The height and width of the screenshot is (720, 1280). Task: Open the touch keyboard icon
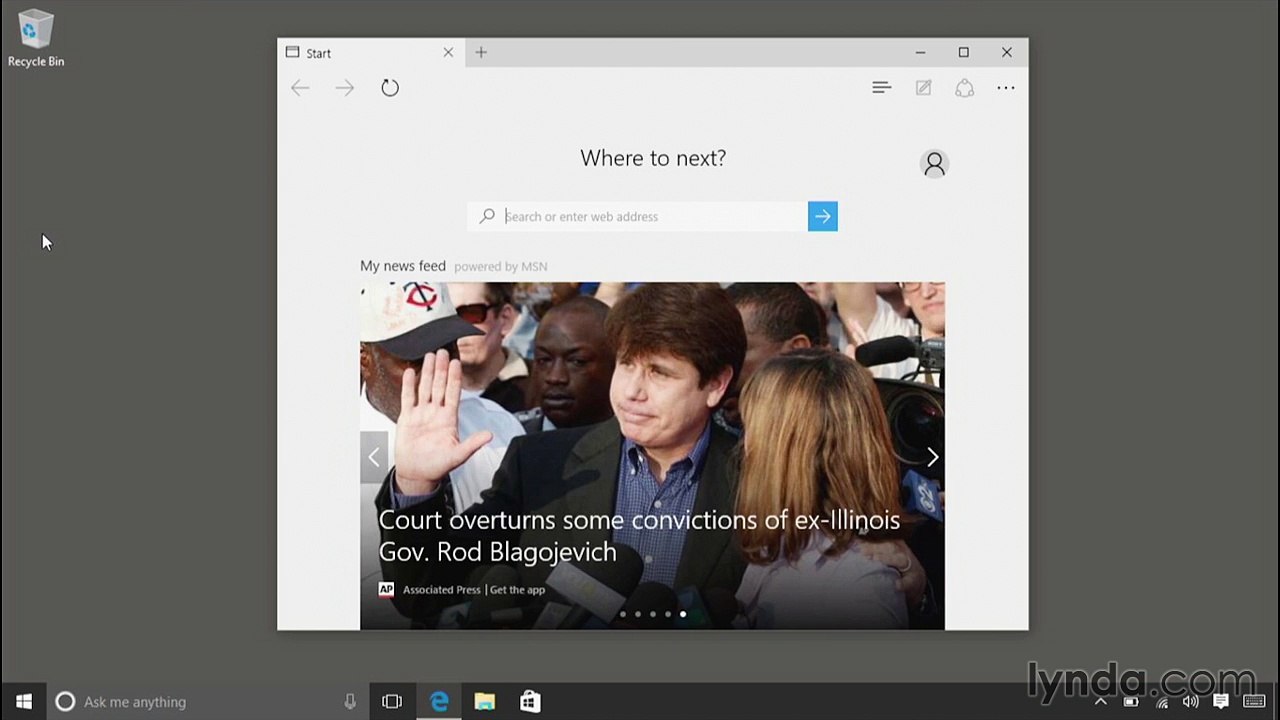point(1254,702)
